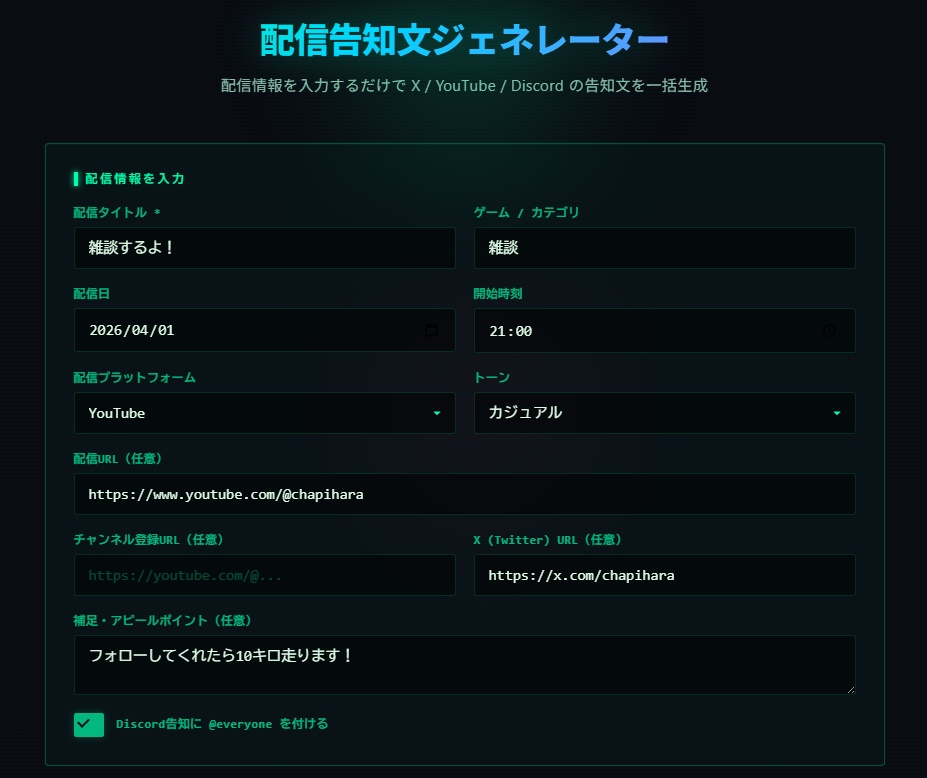
Task: Click inside the 補足・アピールポイント textarea
Action: (464, 665)
